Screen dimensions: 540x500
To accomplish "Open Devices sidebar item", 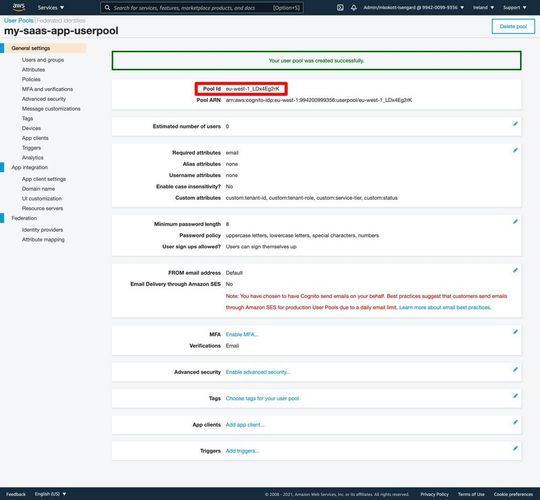I will (x=31, y=128).
